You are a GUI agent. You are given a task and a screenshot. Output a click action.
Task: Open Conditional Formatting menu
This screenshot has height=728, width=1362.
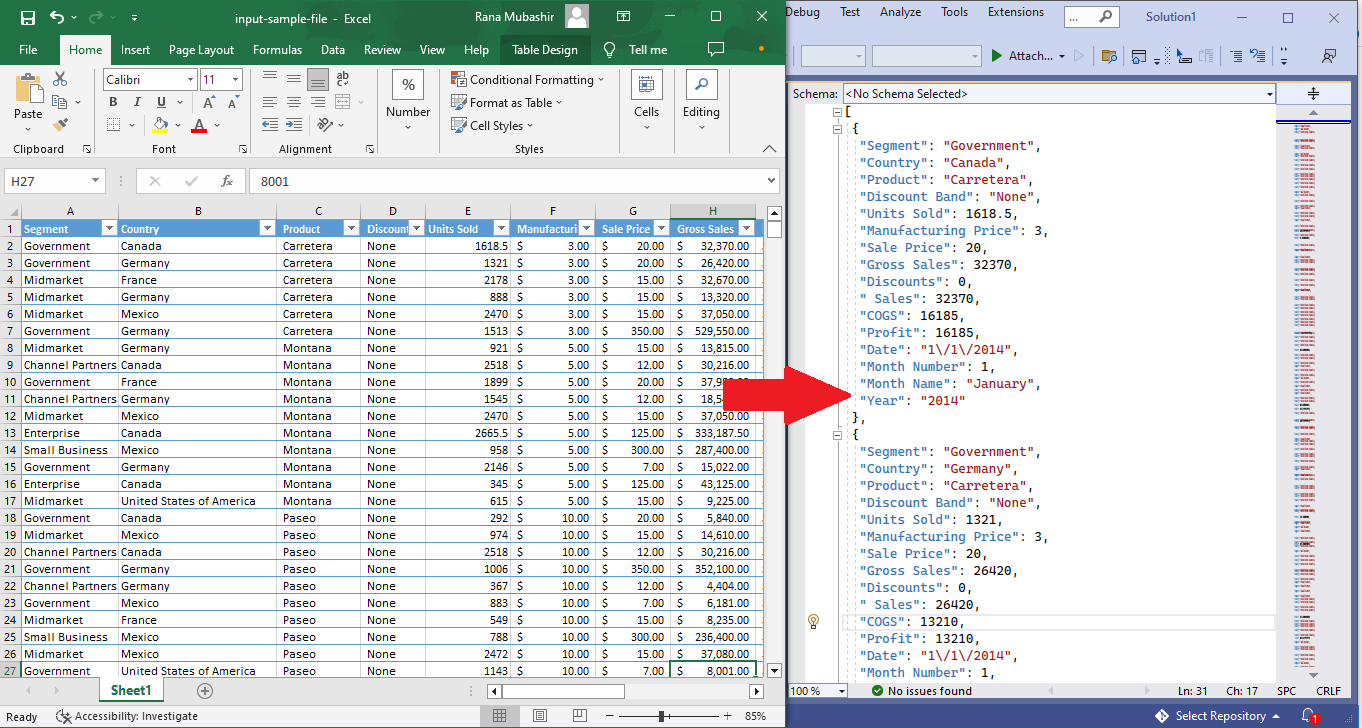point(527,79)
